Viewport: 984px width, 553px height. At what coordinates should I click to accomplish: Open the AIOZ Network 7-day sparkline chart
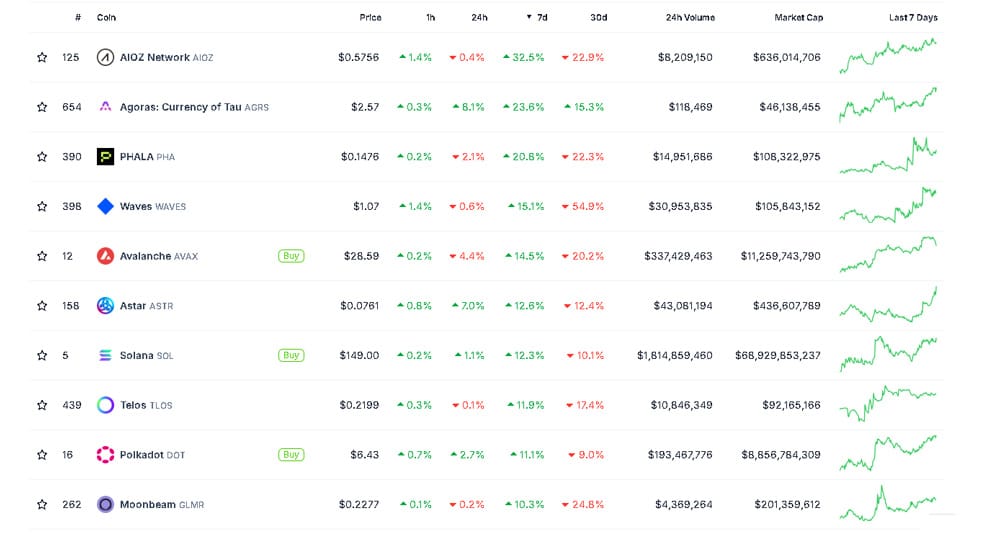(x=888, y=55)
